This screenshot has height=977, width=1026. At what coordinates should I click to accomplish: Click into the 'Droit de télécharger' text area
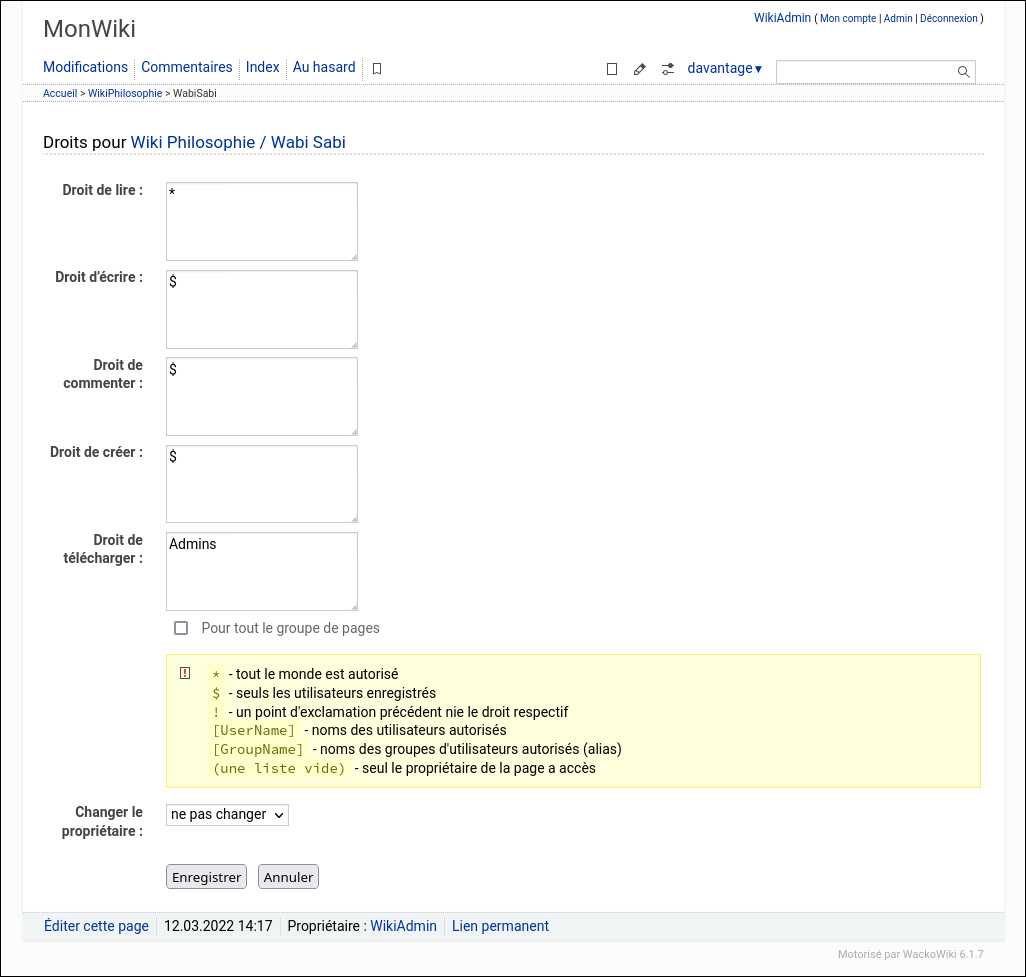pyautogui.click(x=261, y=571)
